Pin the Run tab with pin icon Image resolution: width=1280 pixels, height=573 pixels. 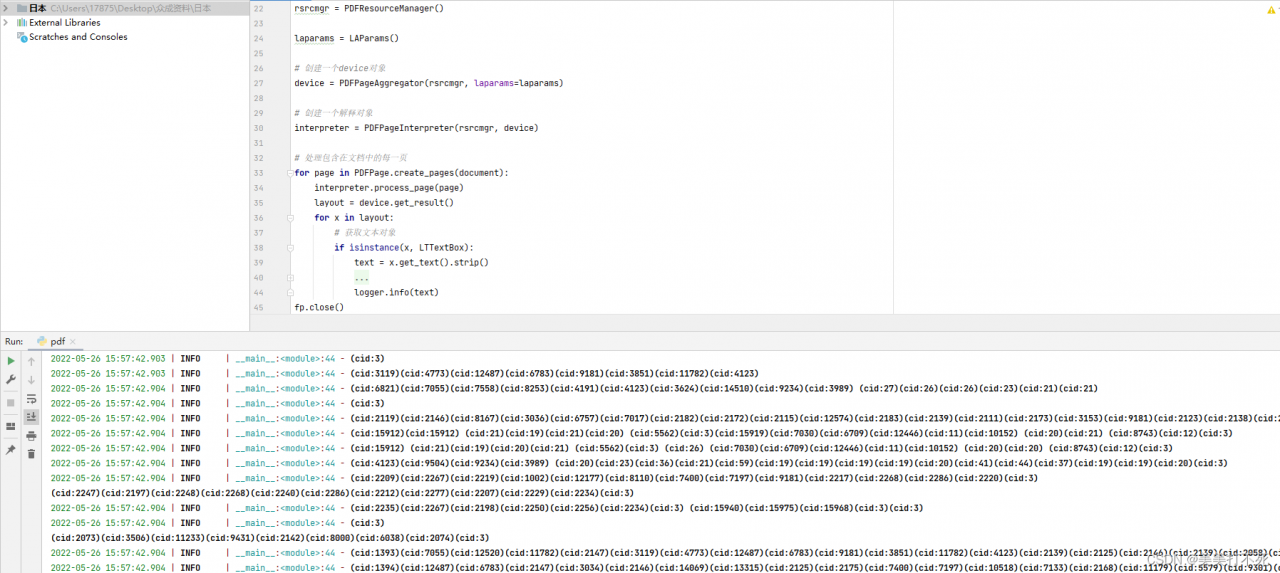tap(11, 450)
